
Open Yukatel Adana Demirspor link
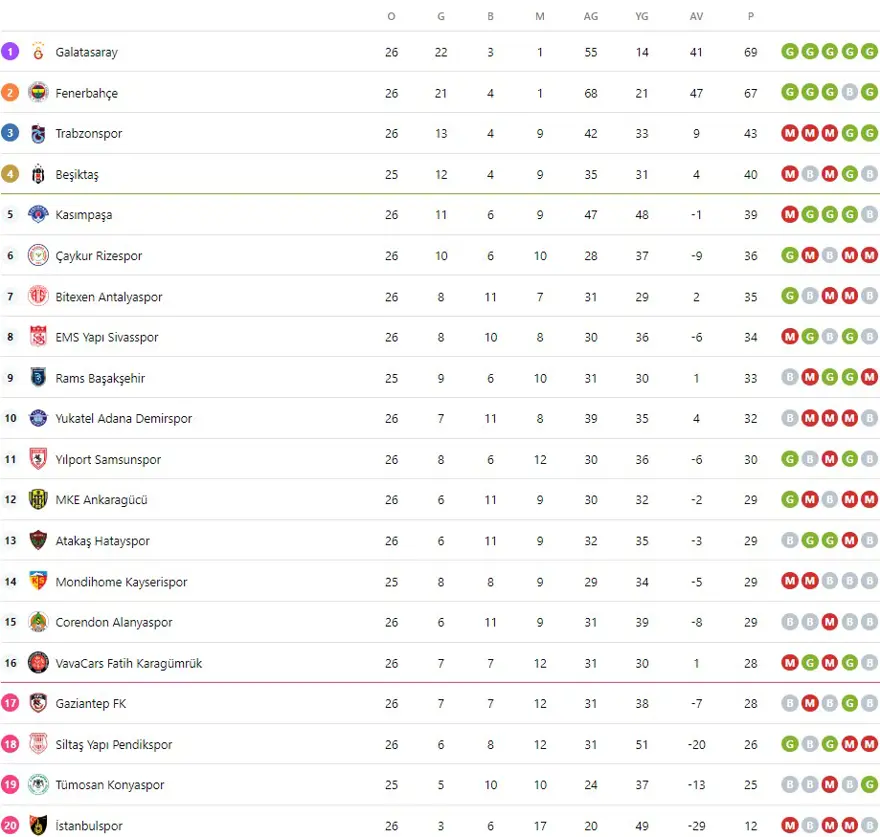(123, 419)
